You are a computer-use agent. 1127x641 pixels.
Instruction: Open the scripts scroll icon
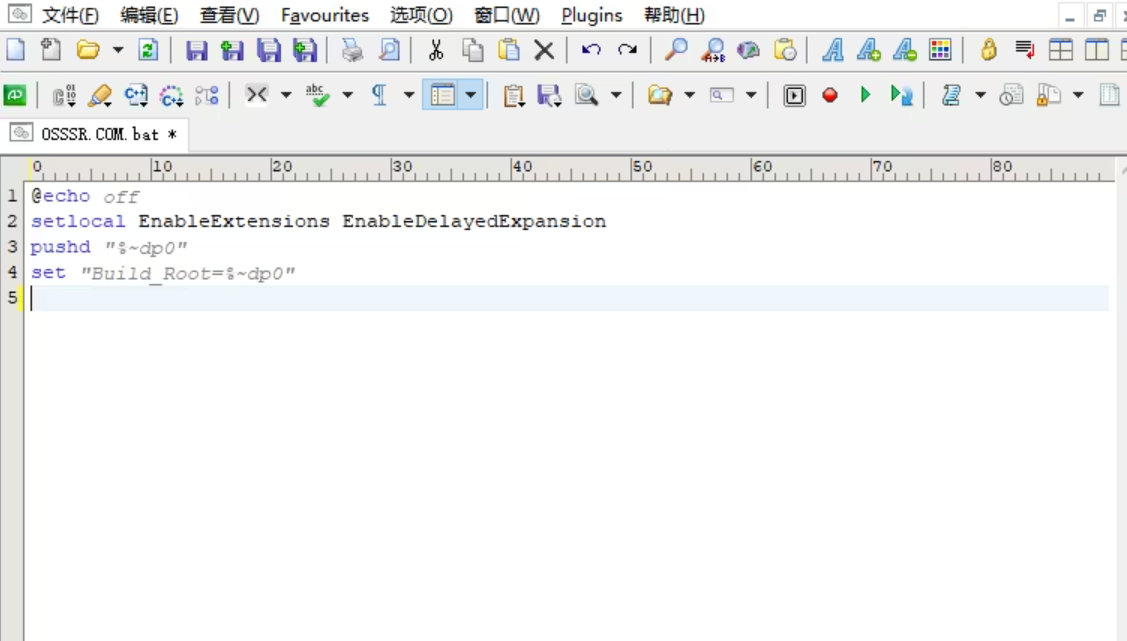click(x=952, y=95)
